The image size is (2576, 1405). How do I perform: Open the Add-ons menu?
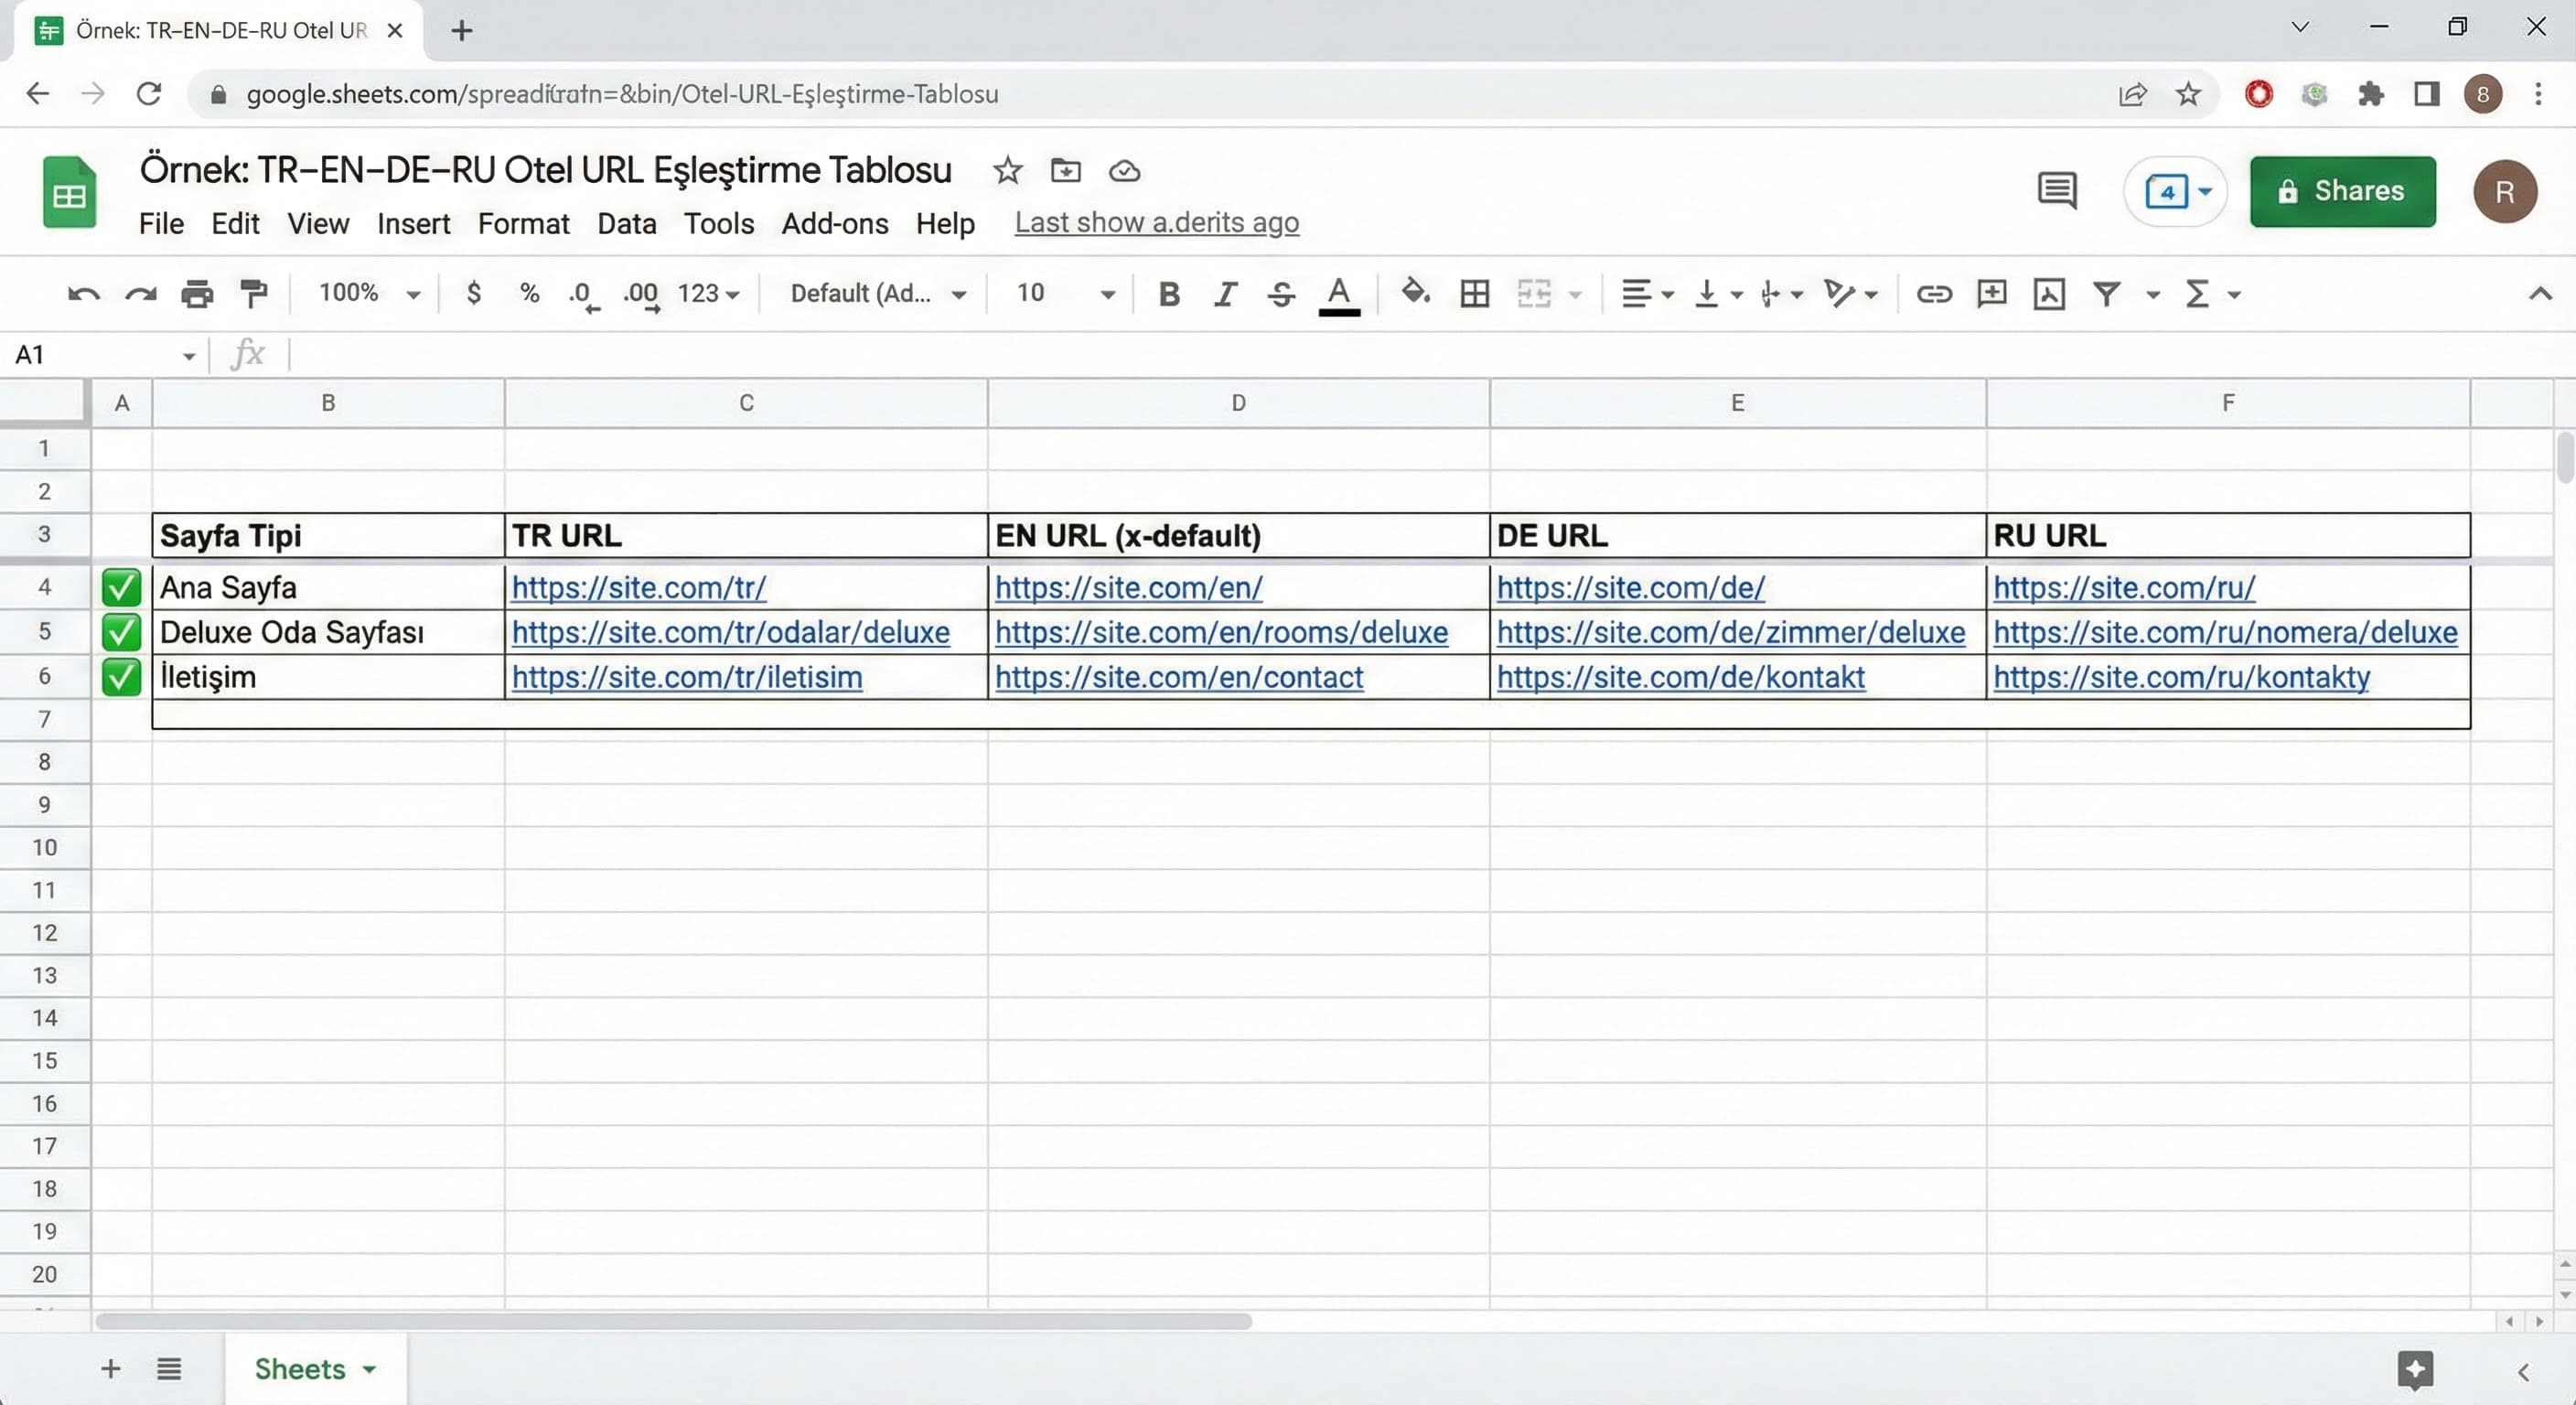click(x=834, y=223)
